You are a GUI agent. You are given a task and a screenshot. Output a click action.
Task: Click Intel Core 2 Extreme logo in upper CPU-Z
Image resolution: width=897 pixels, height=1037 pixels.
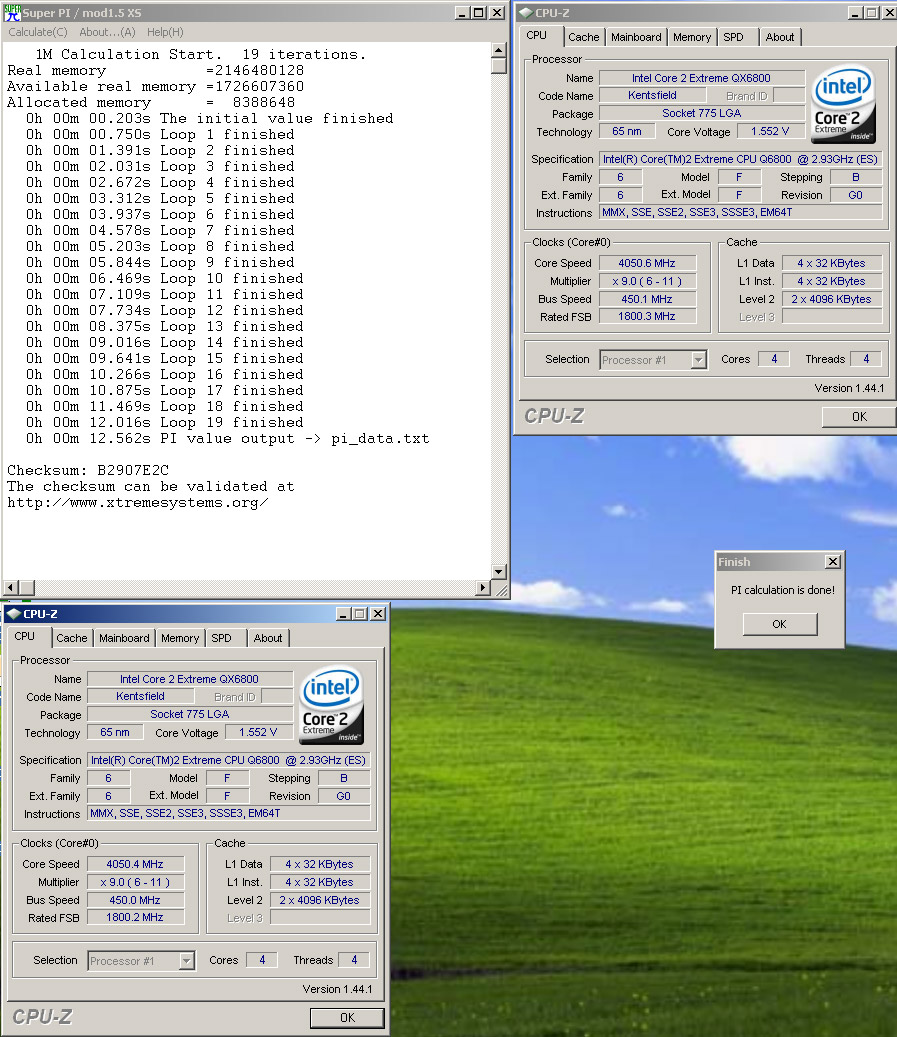(843, 103)
